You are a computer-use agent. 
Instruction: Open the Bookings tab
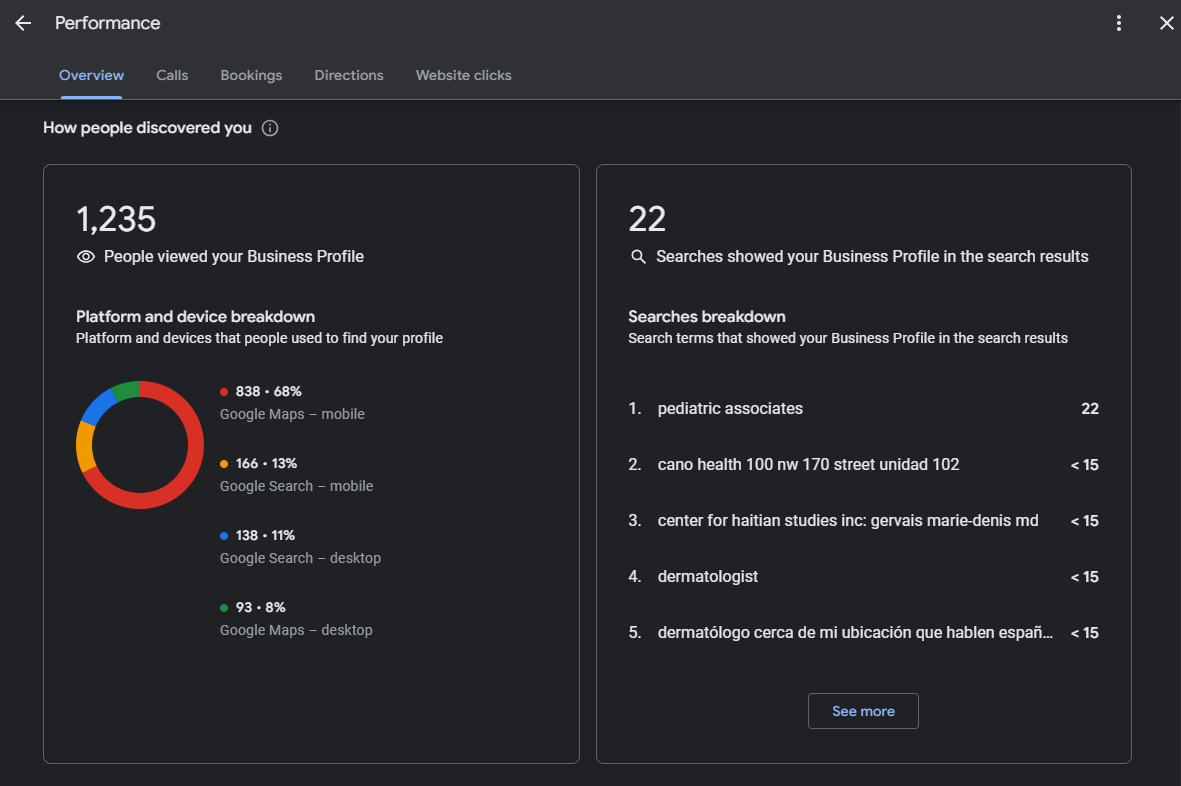point(251,75)
